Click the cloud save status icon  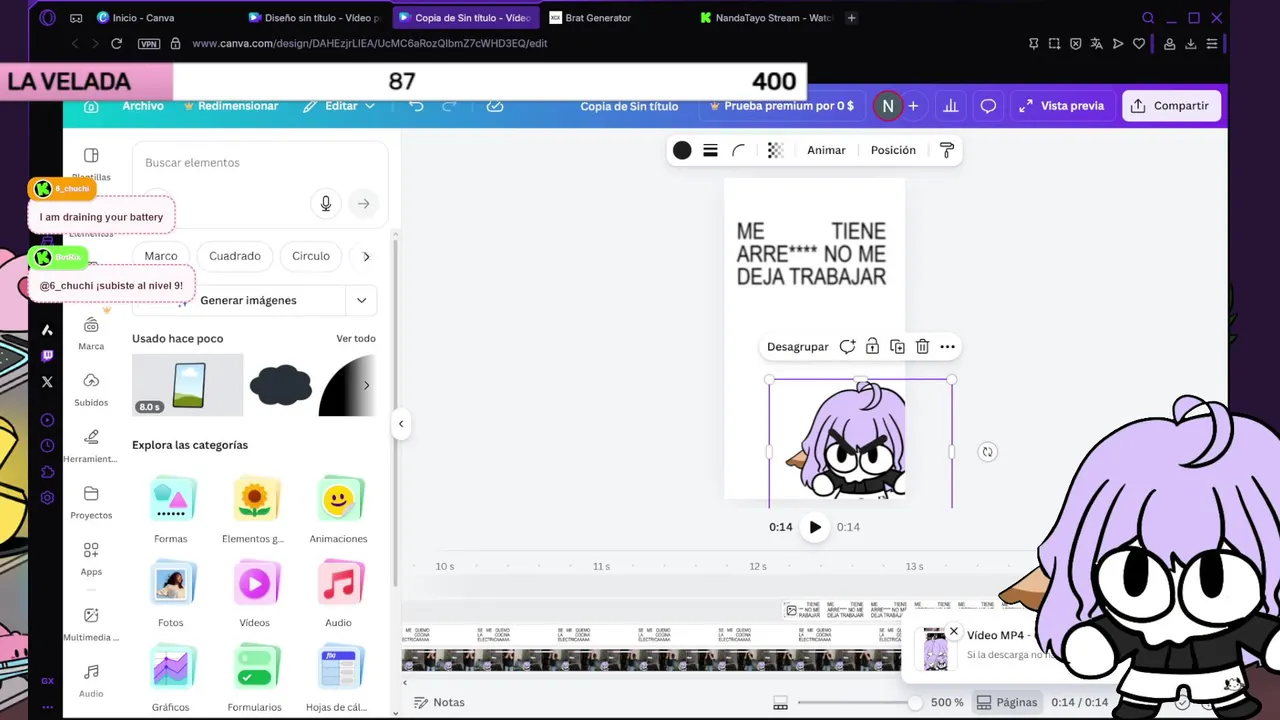click(494, 106)
